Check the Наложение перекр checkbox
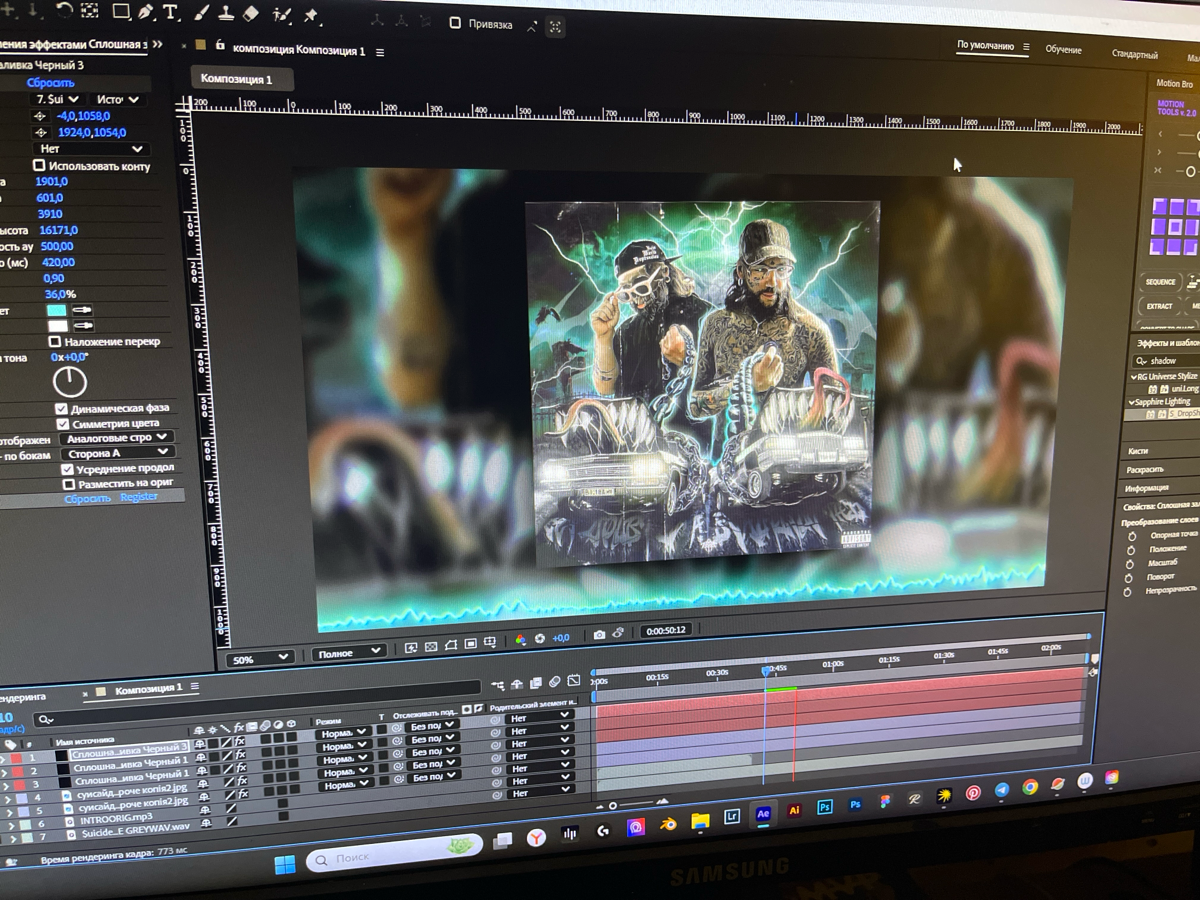The width and height of the screenshot is (1200, 900). point(55,341)
